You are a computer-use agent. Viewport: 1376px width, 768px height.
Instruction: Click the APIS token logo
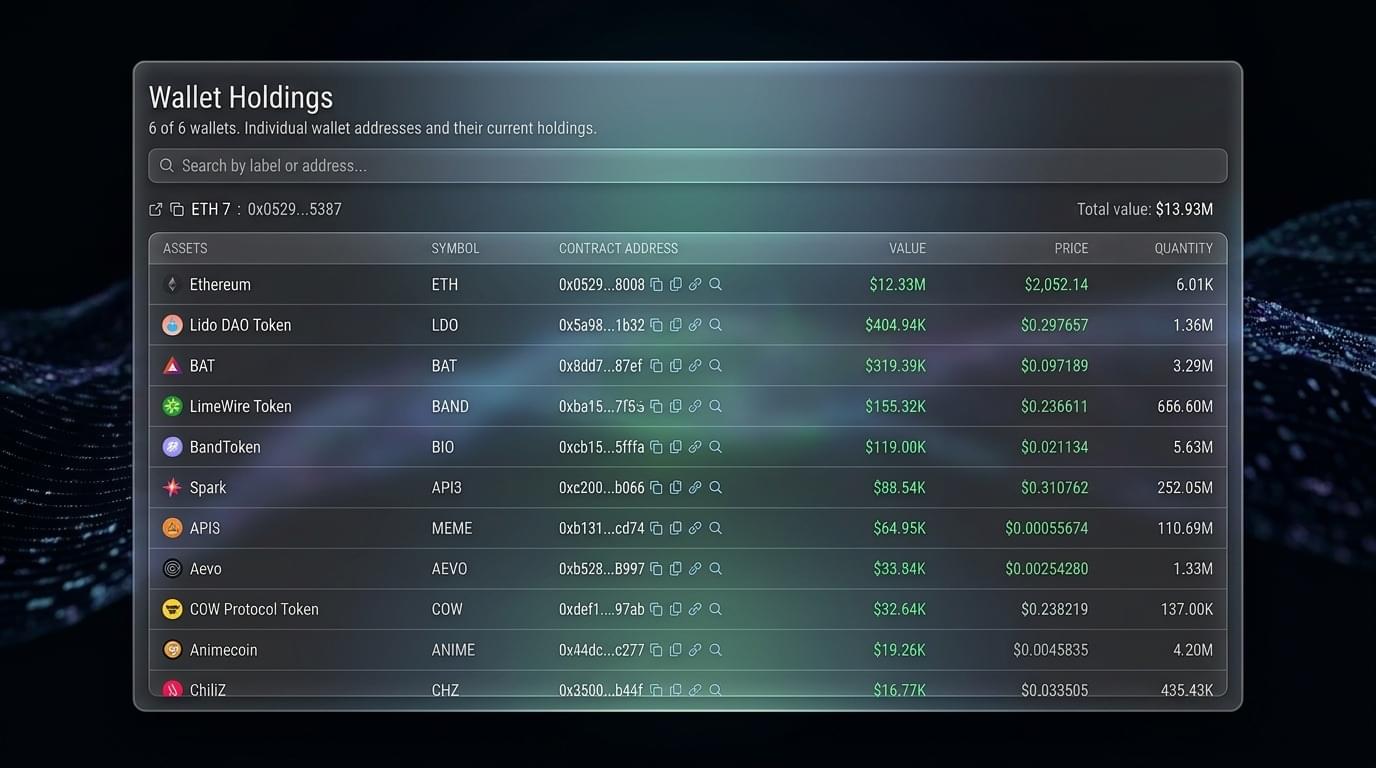(x=172, y=528)
